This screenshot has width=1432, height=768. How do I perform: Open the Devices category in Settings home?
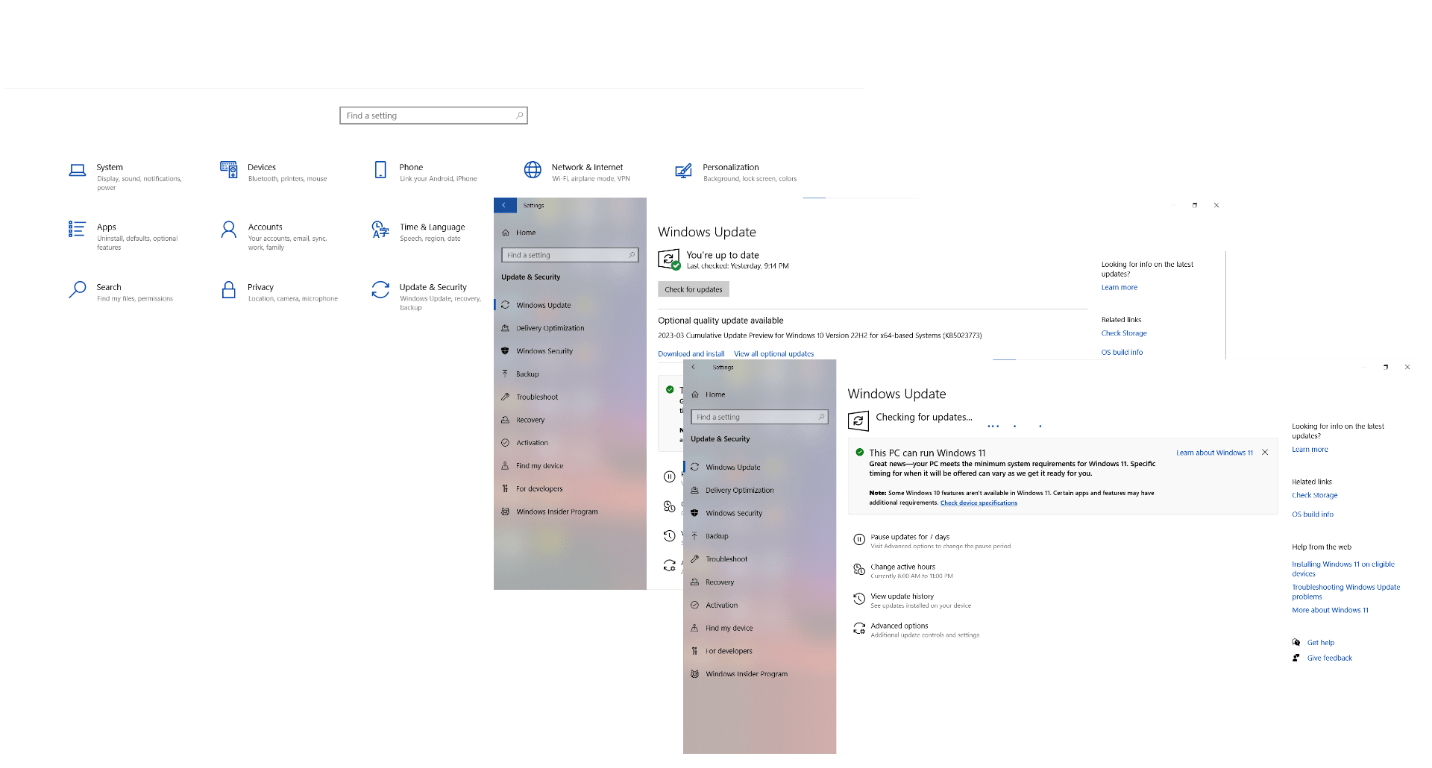pos(274,172)
